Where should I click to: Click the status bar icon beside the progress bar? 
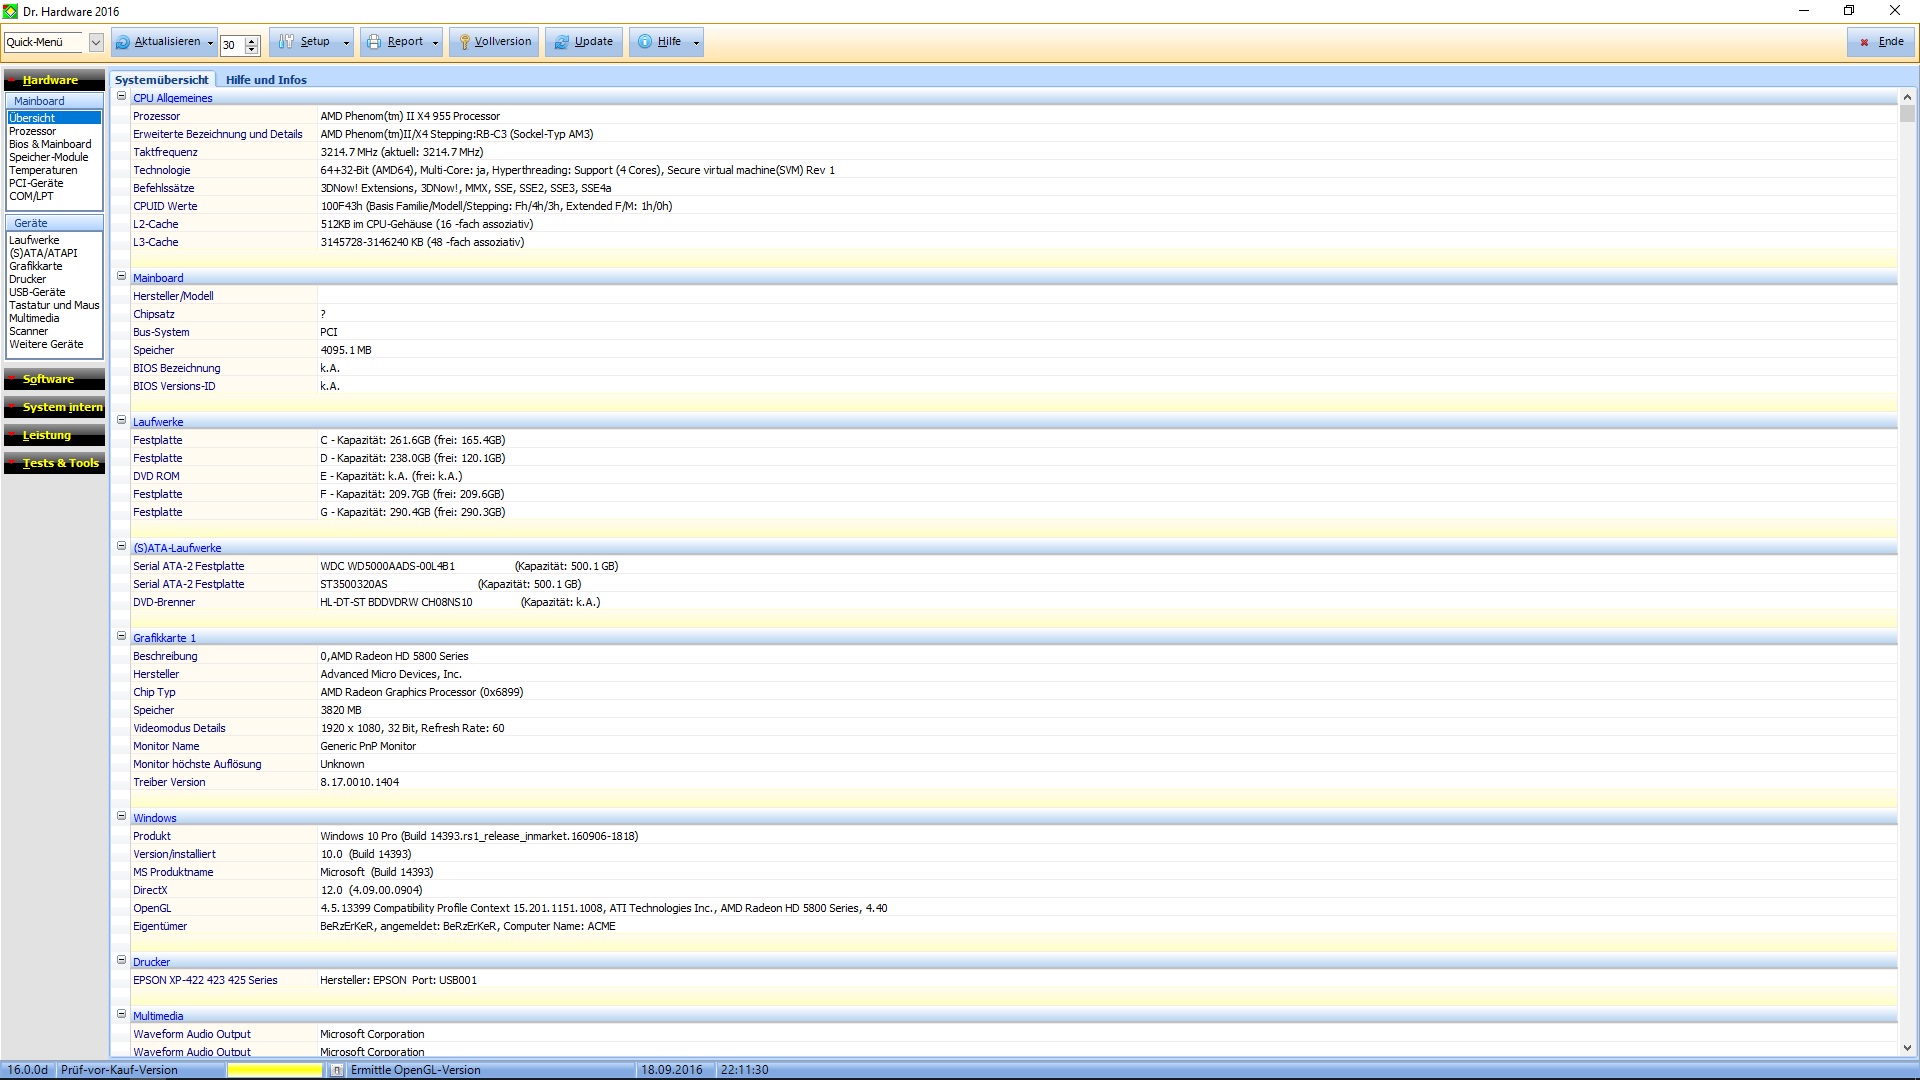[x=337, y=1070]
